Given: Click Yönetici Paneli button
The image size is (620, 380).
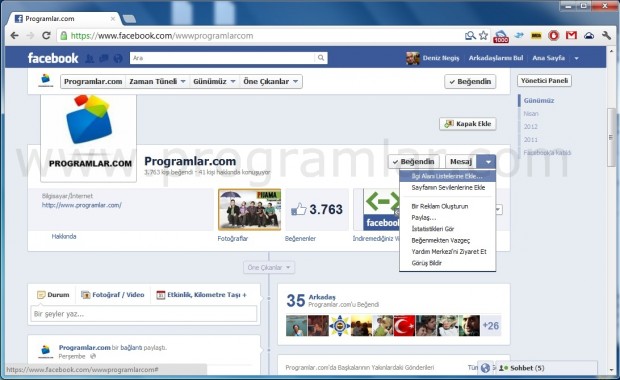Looking at the screenshot, I should pos(544,81).
